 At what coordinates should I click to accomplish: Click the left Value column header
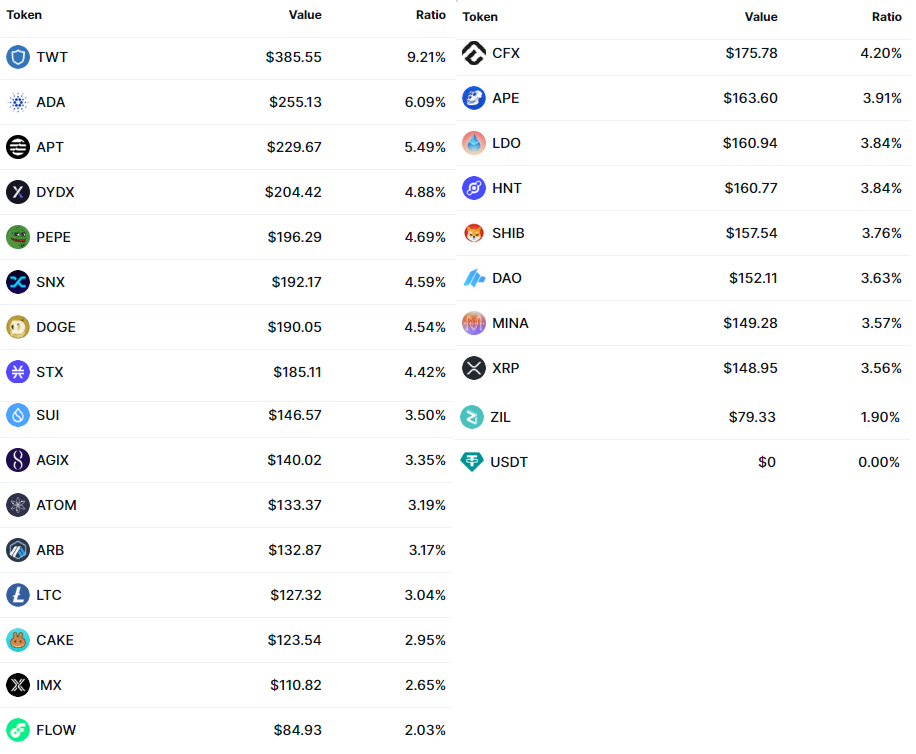(305, 15)
